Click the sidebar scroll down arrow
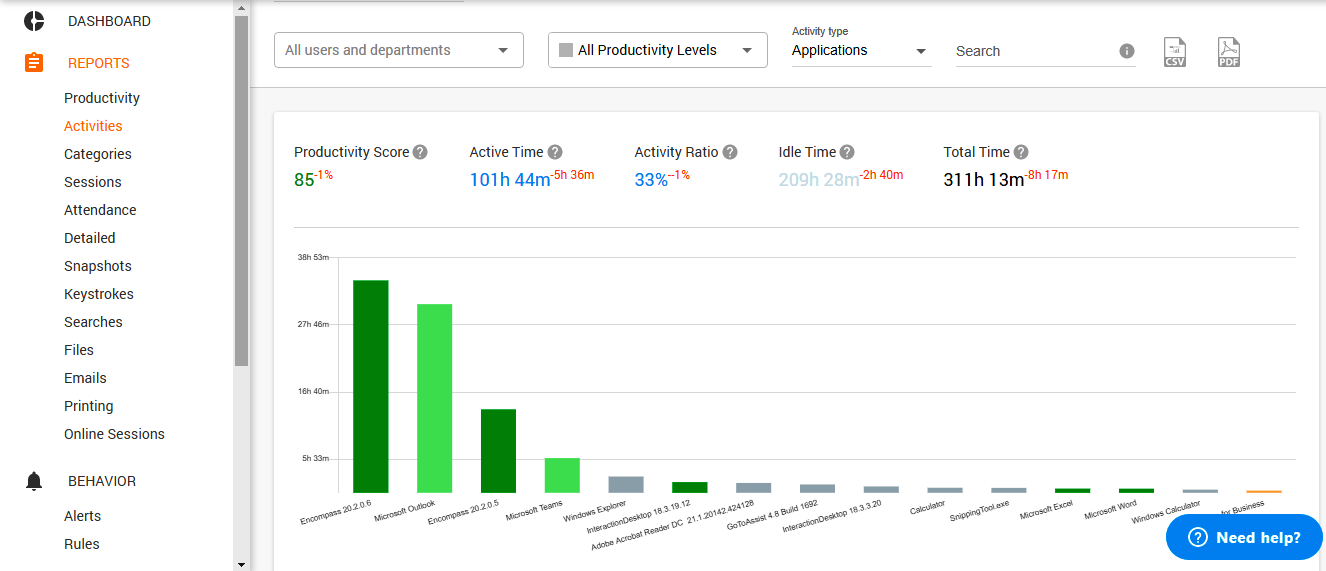The image size is (1326, 571). click(x=241, y=564)
